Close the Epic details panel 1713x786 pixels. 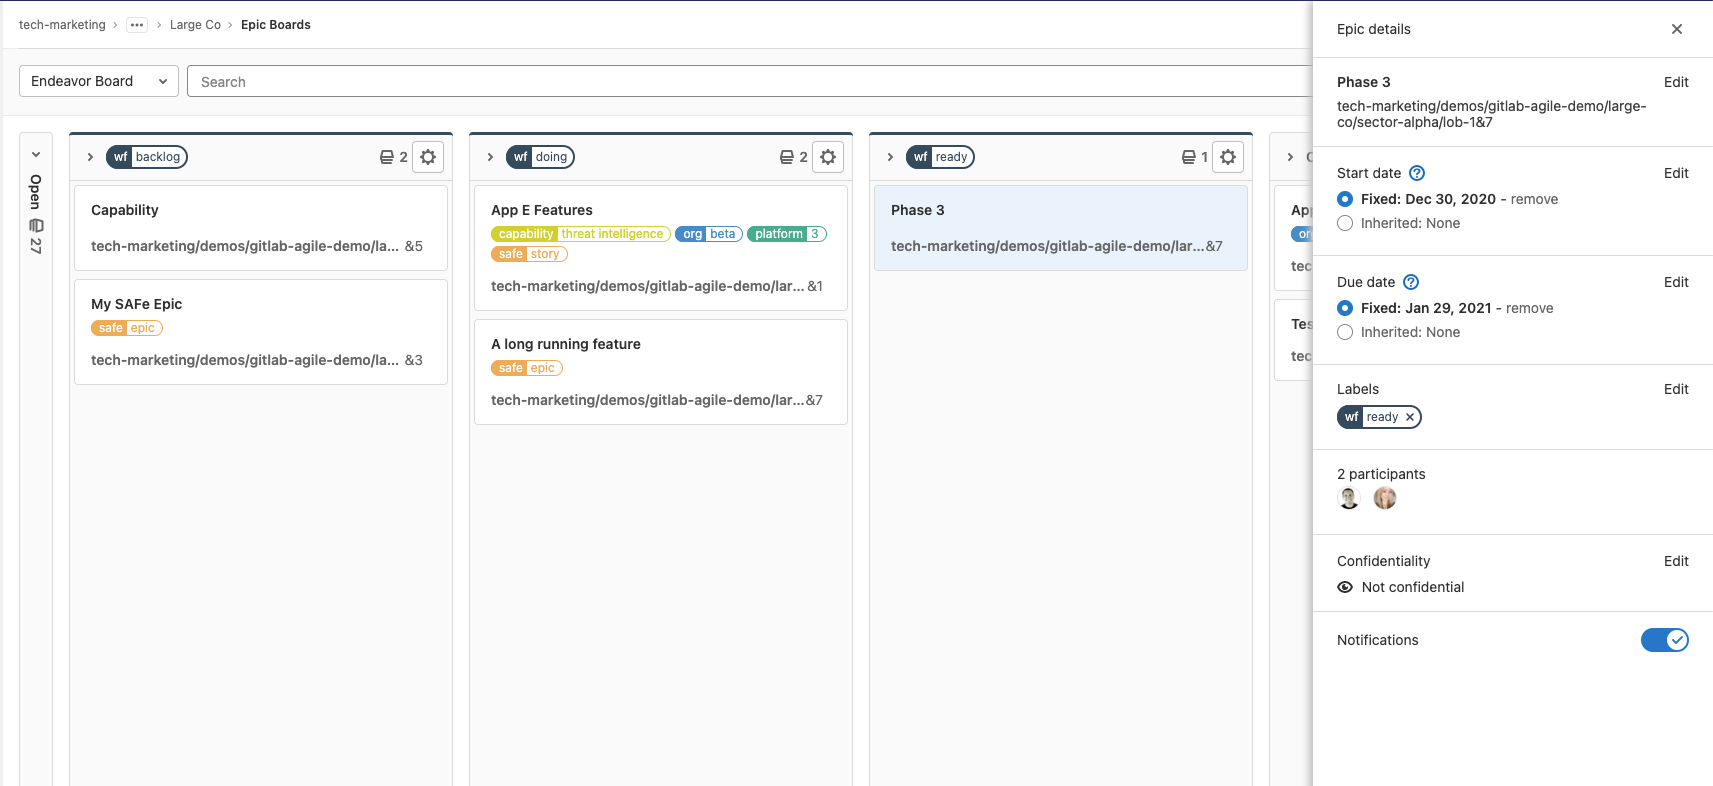click(x=1677, y=29)
